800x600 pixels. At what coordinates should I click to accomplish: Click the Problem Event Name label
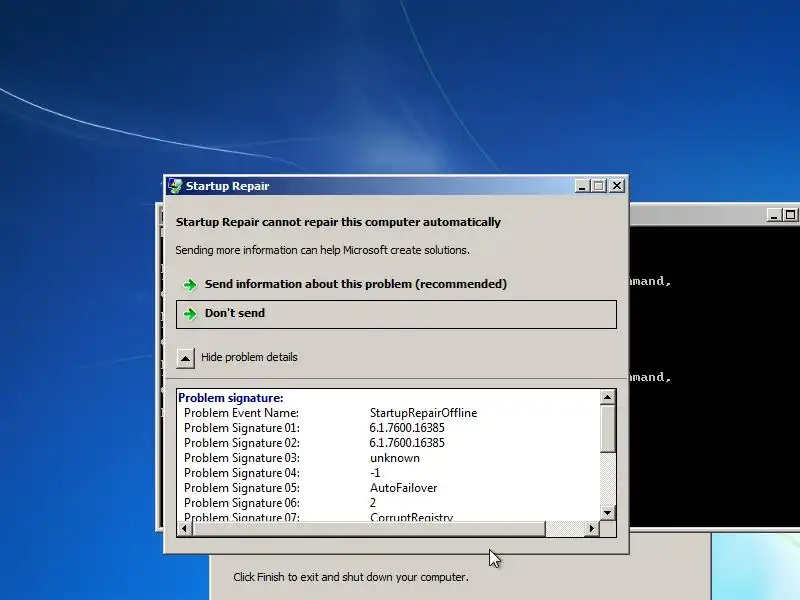click(241, 413)
